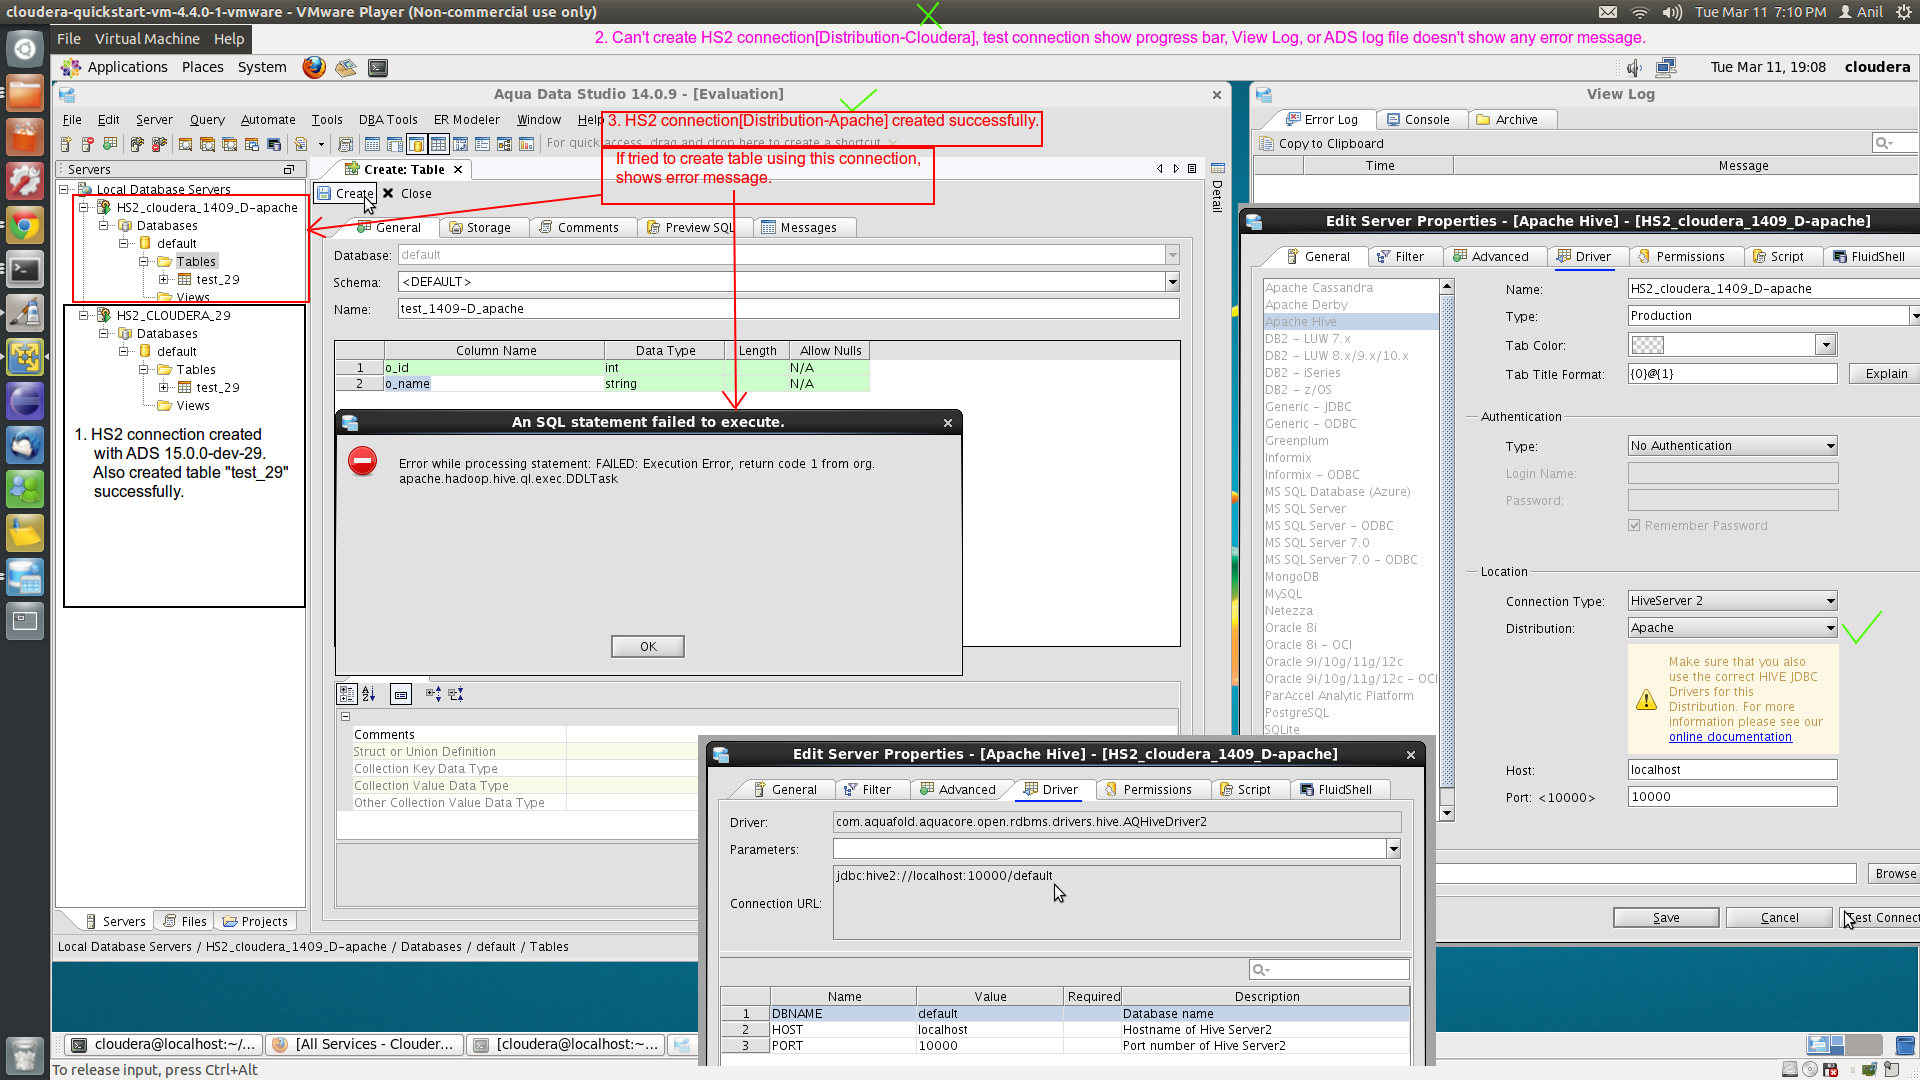
Task: Collapse the HS2_CLOUDERA_29 server node
Action: [84, 316]
